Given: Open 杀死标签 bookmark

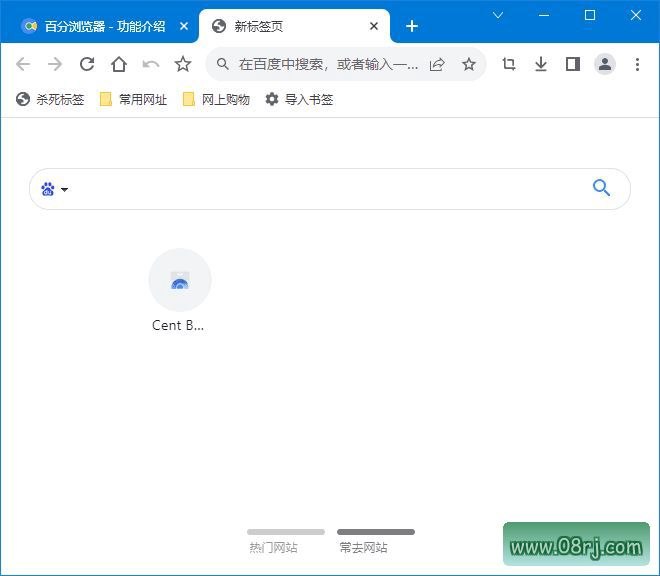Looking at the screenshot, I should click(50, 99).
